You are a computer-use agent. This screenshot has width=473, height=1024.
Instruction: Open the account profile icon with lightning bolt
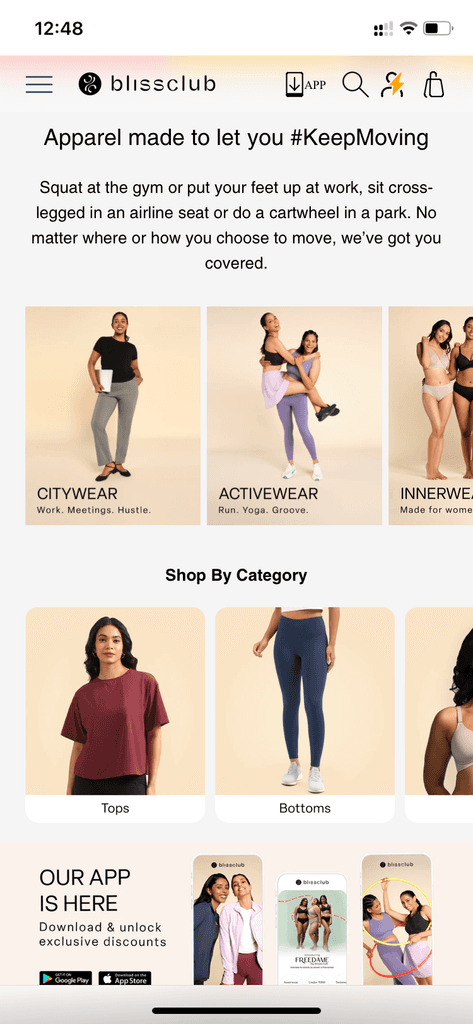(393, 85)
